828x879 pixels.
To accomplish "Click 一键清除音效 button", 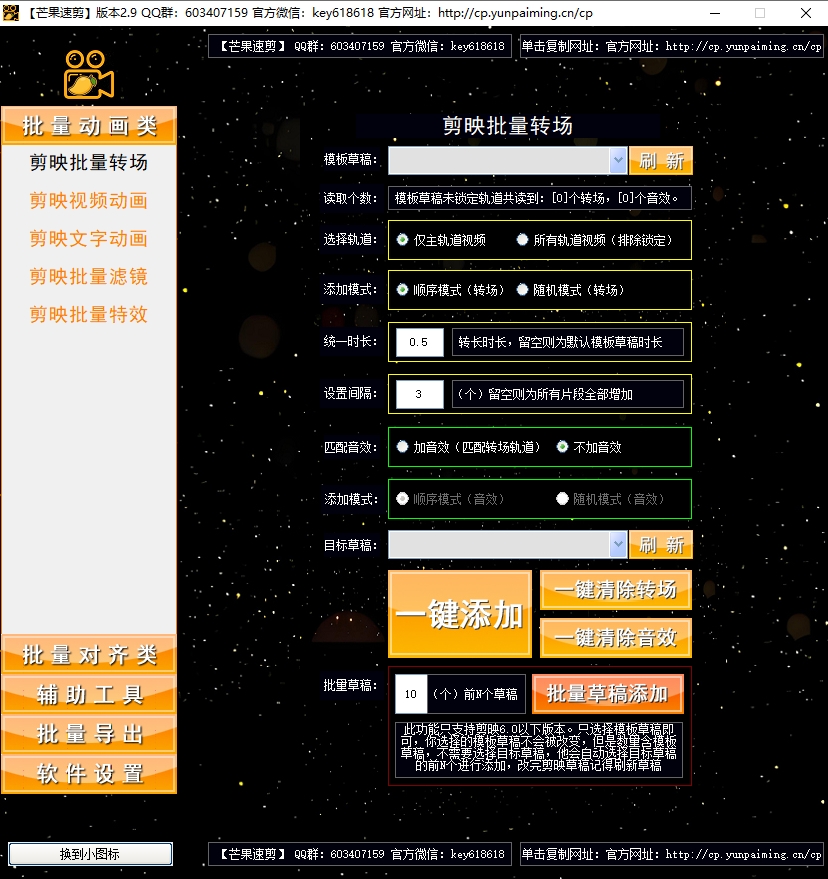I will pos(616,637).
